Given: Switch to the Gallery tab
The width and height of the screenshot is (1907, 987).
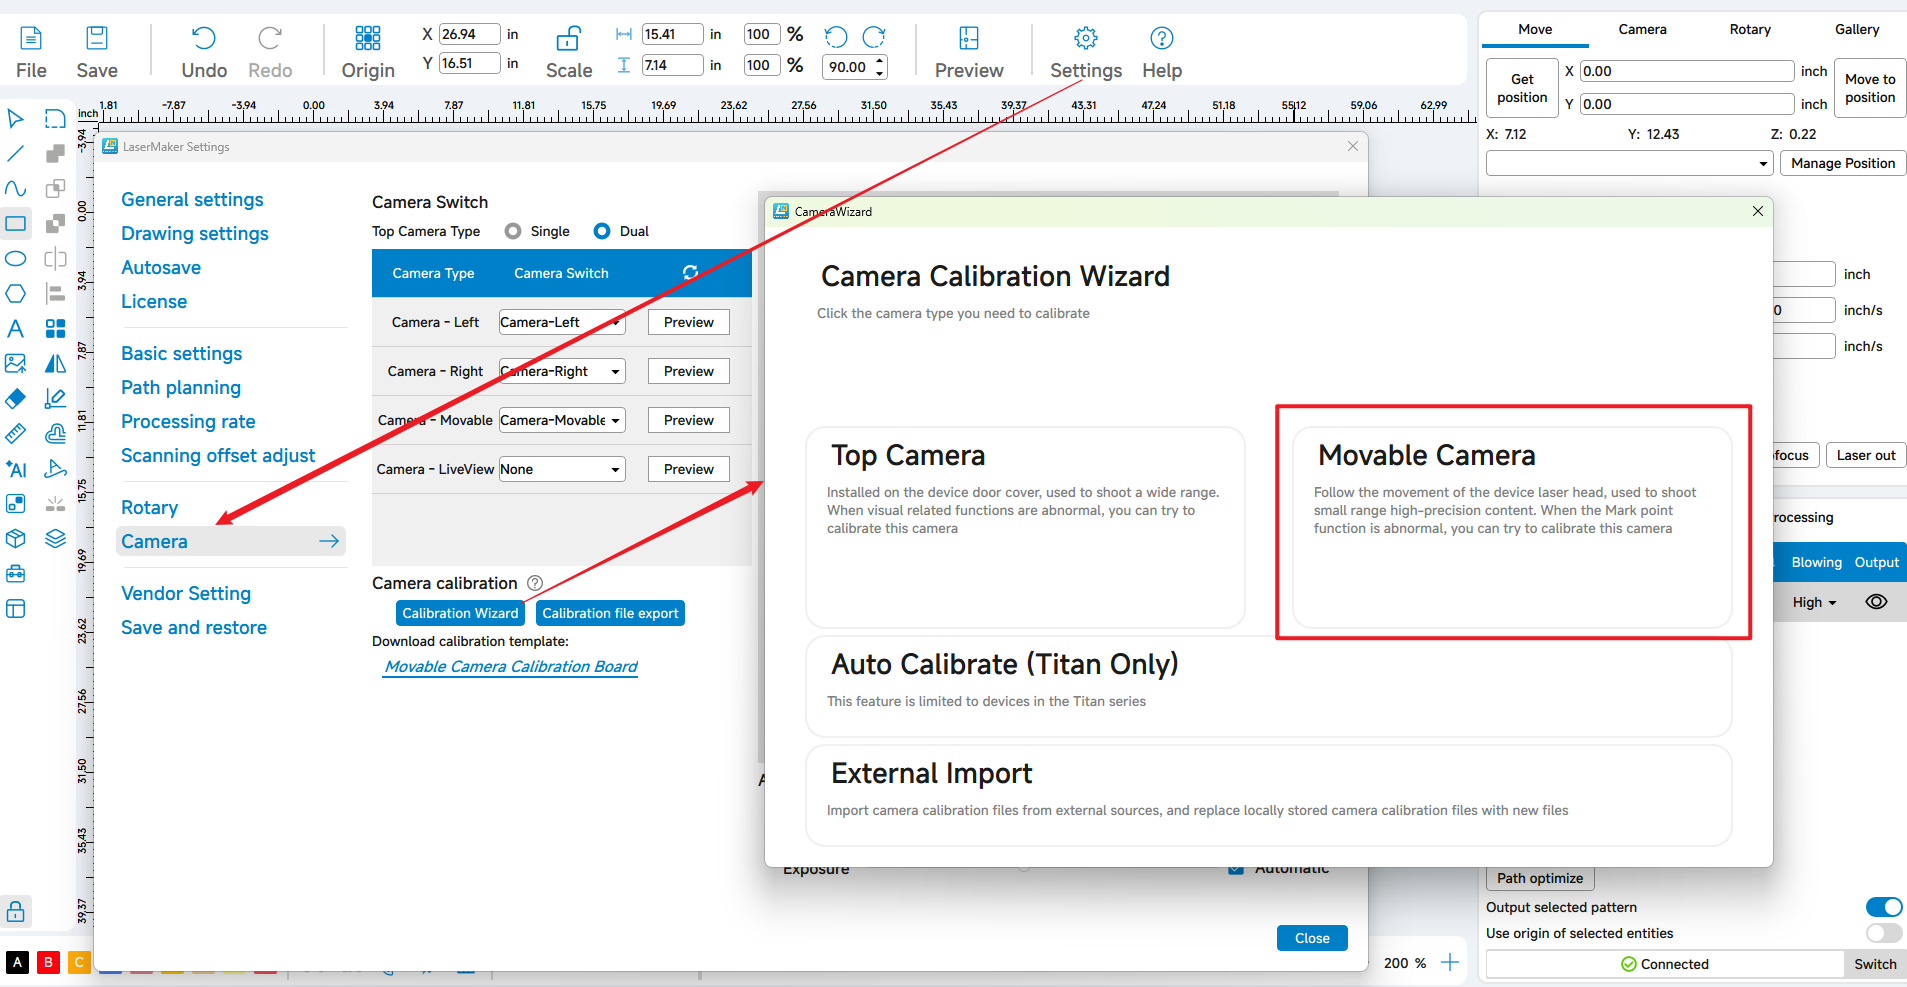Looking at the screenshot, I should pos(1857,29).
